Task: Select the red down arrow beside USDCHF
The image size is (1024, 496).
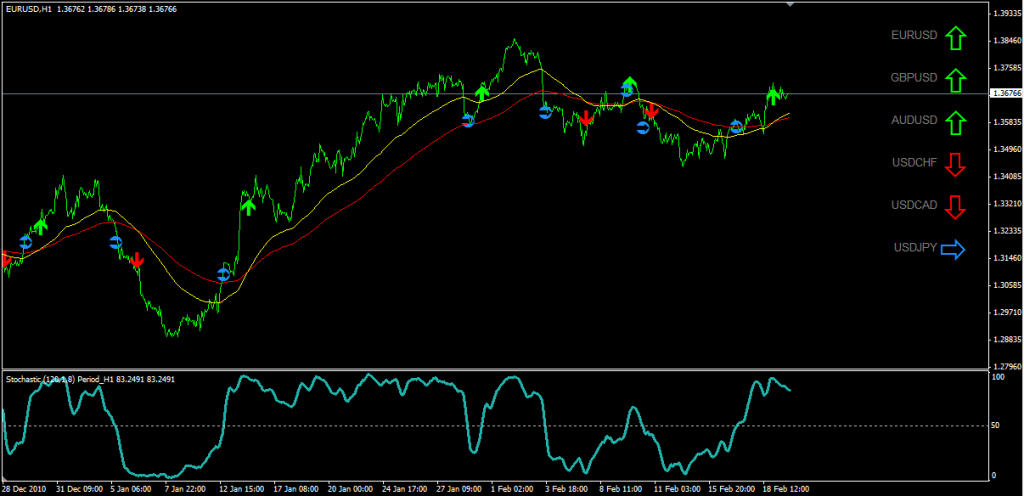Action: [955, 164]
